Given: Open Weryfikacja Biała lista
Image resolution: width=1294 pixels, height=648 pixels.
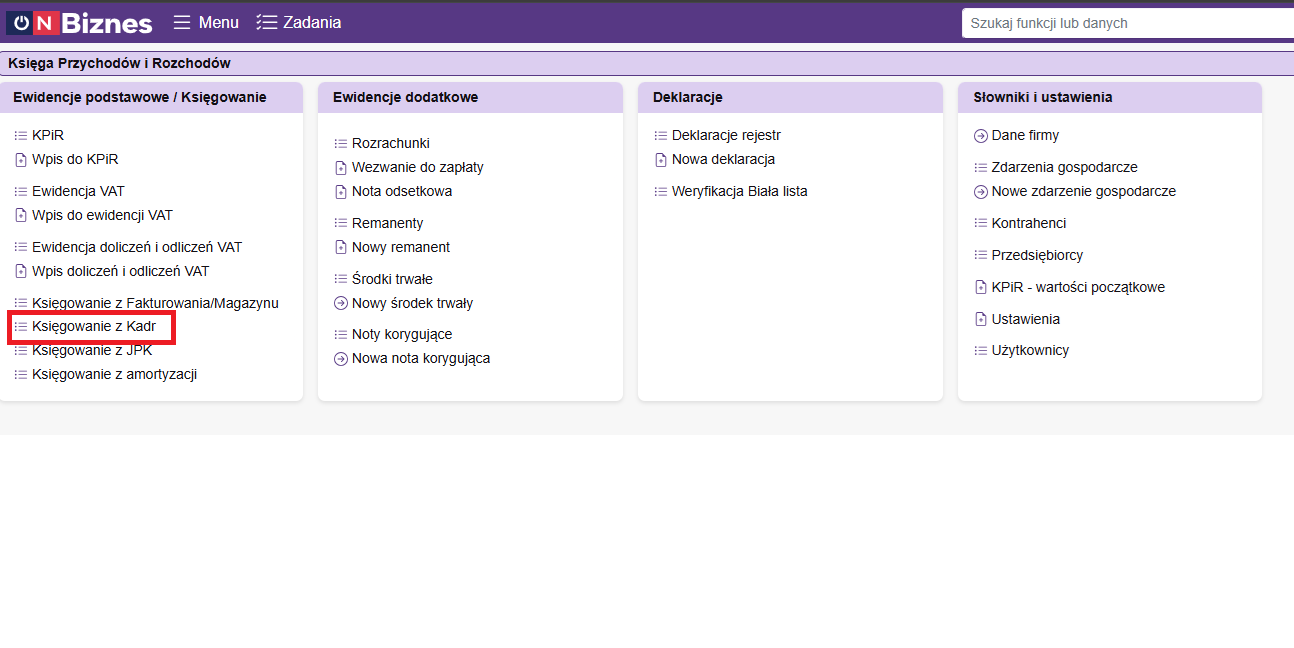Looking at the screenshot, I should (739, 191).
